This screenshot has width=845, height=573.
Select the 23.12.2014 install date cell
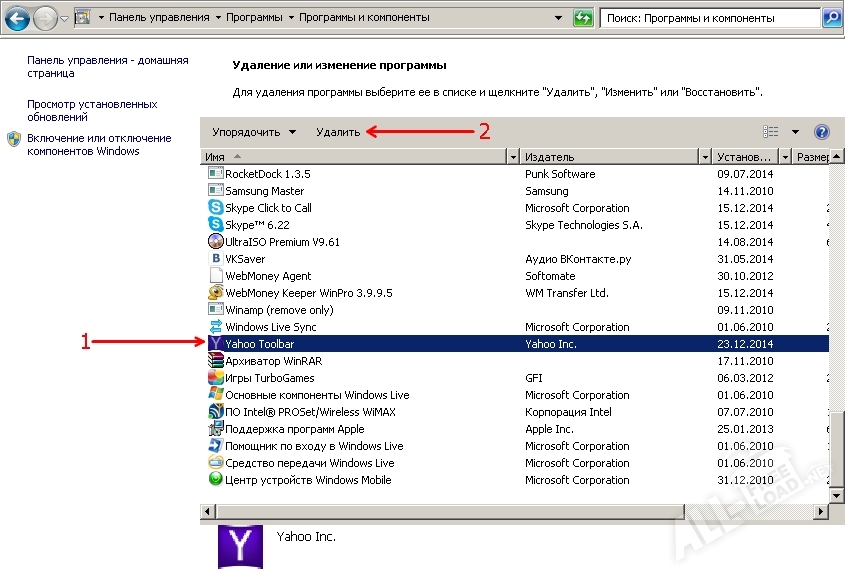745,344
